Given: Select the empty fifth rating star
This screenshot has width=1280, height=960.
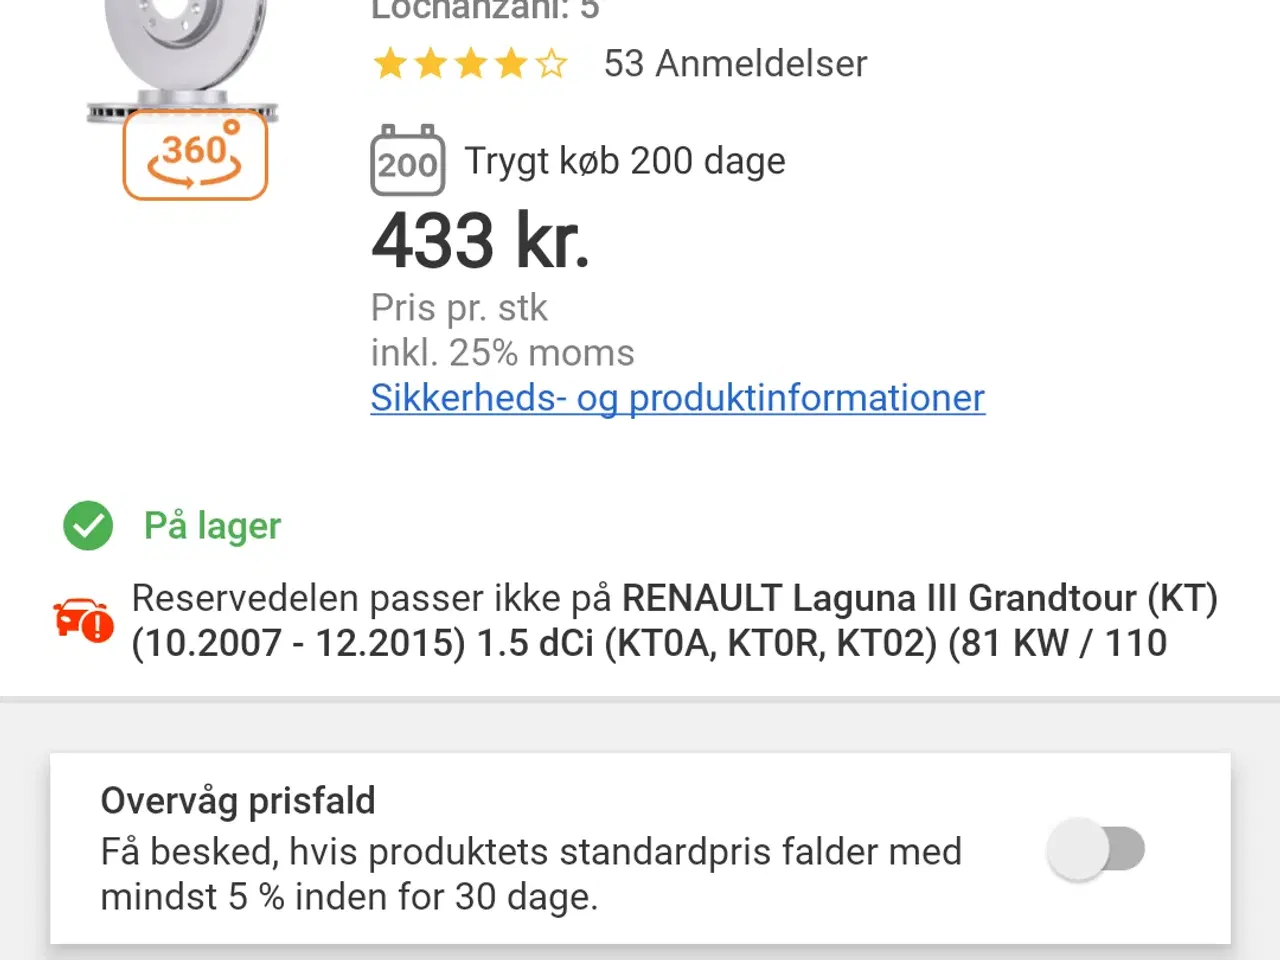Looking at the screenshot, I should pyautogui.click(x=552, y=63).
